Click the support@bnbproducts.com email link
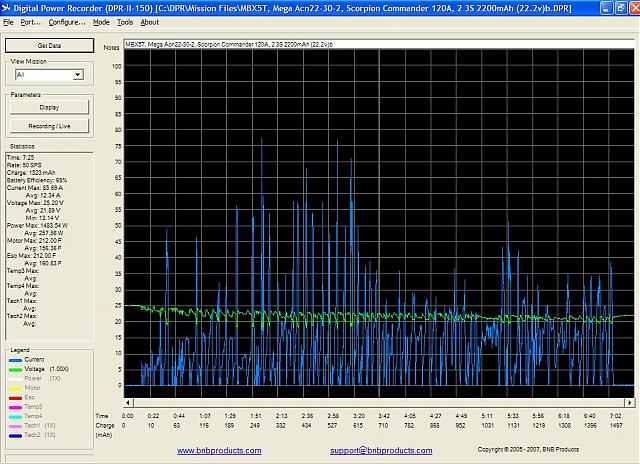Image resolution: width=640 pixels, height=464 pixels. pos(379,451)
